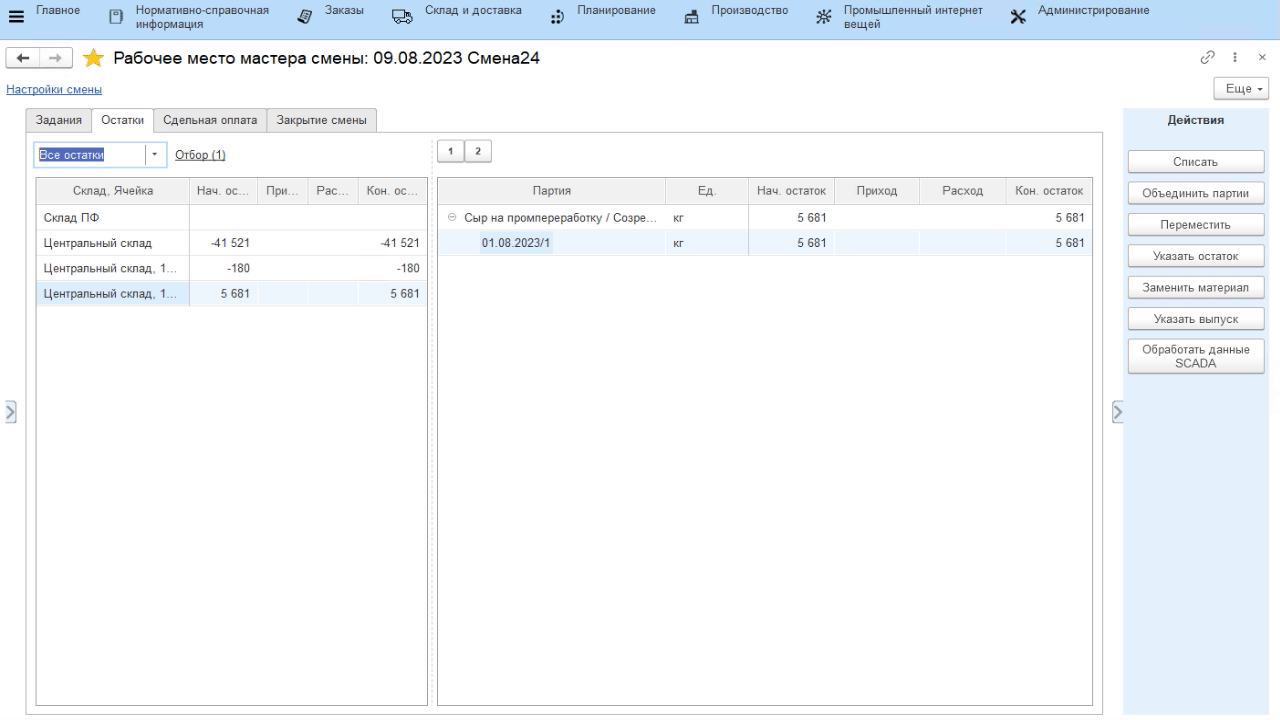Viewport: 1280px width, 720px height.
Task: Click the Списать button
Action: pos(1195,162)
